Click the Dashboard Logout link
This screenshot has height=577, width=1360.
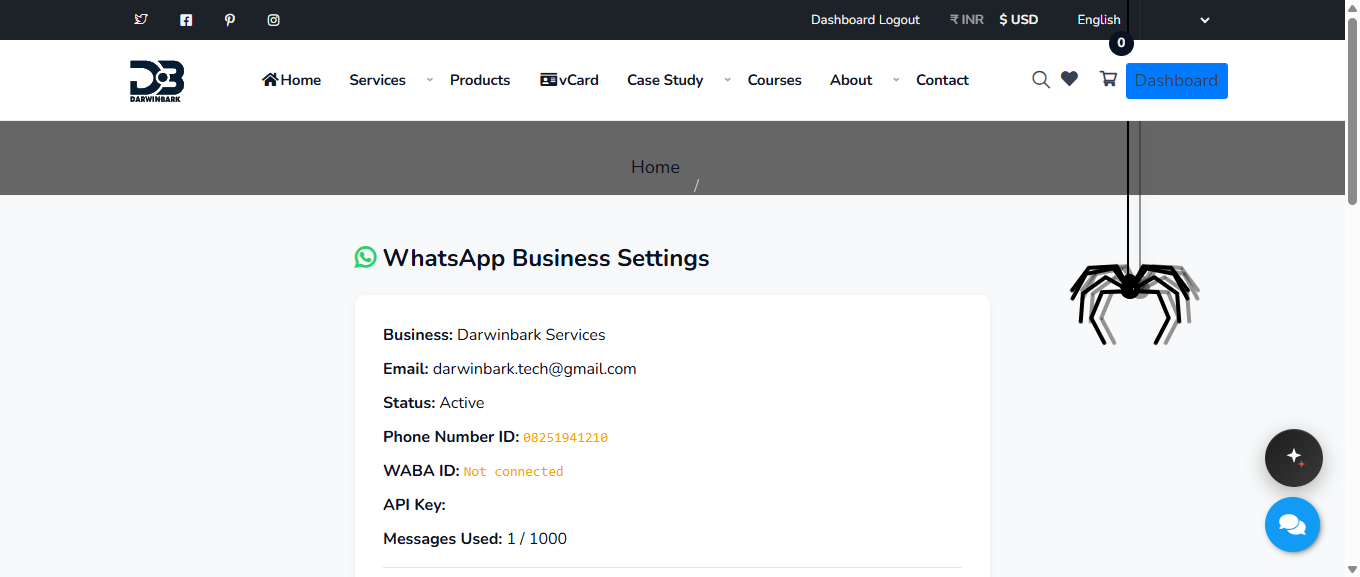click(x=865, y=20)
